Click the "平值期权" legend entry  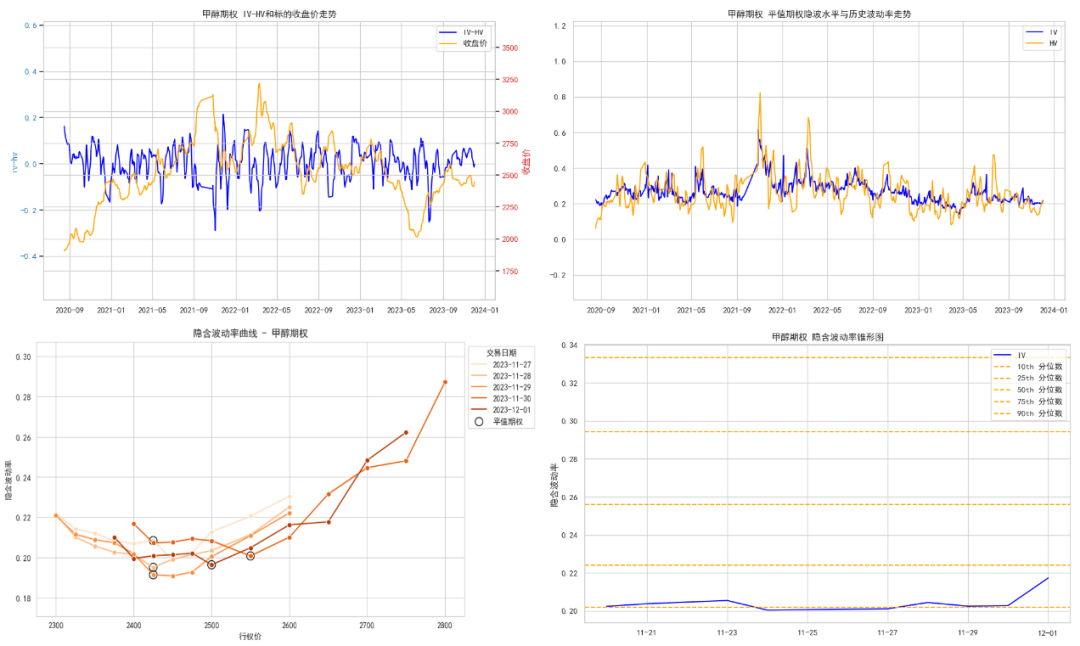click(499, 421)
